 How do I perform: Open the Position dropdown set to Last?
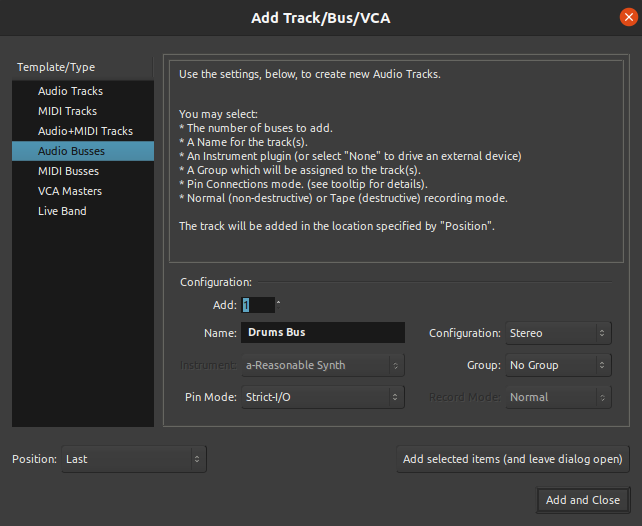(x=133, y=459)
